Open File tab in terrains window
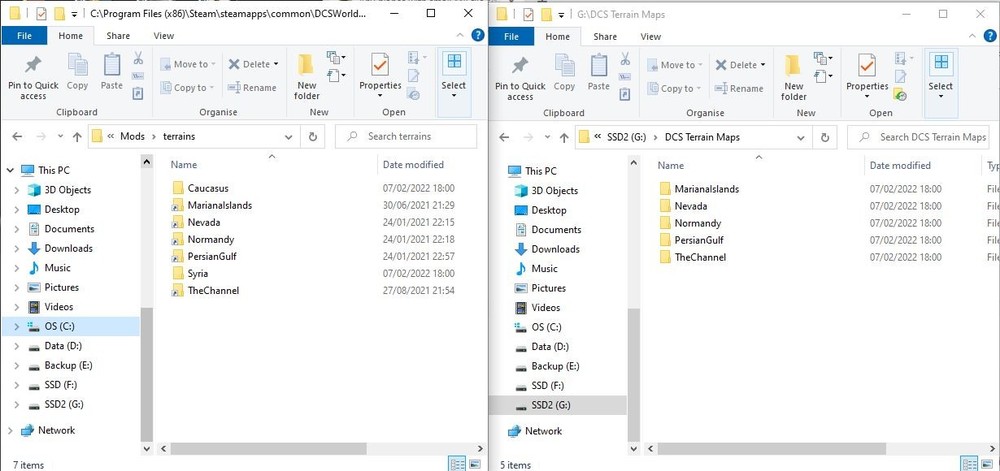This screenshot has width=1000, height=471. [24, 36]
